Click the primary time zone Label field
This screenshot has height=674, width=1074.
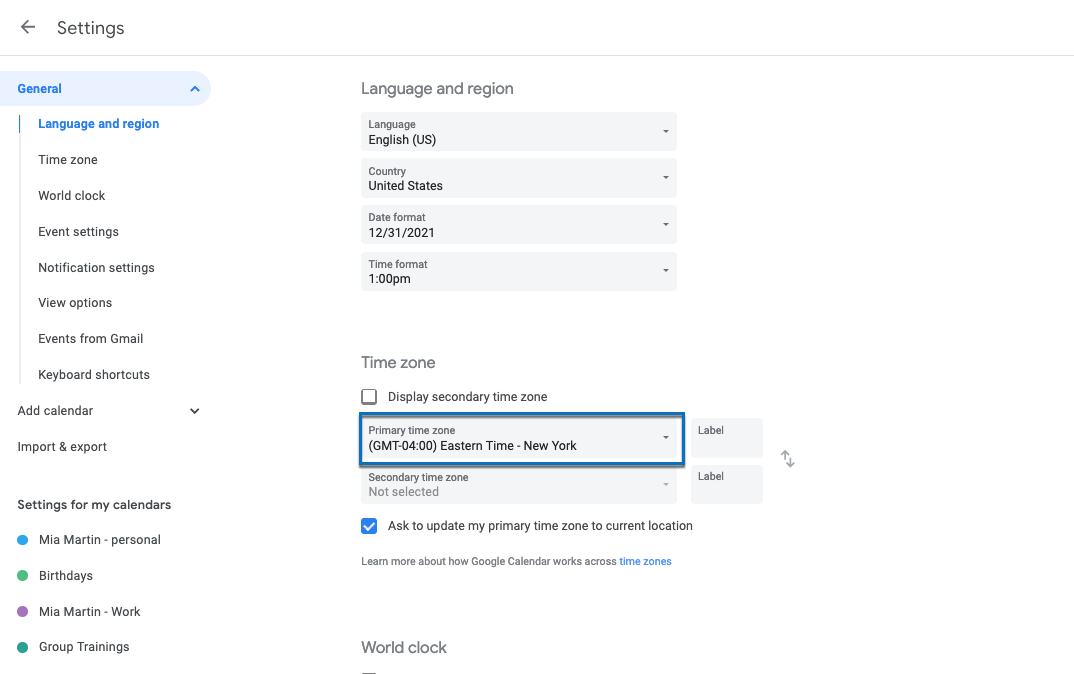point(726,439)
